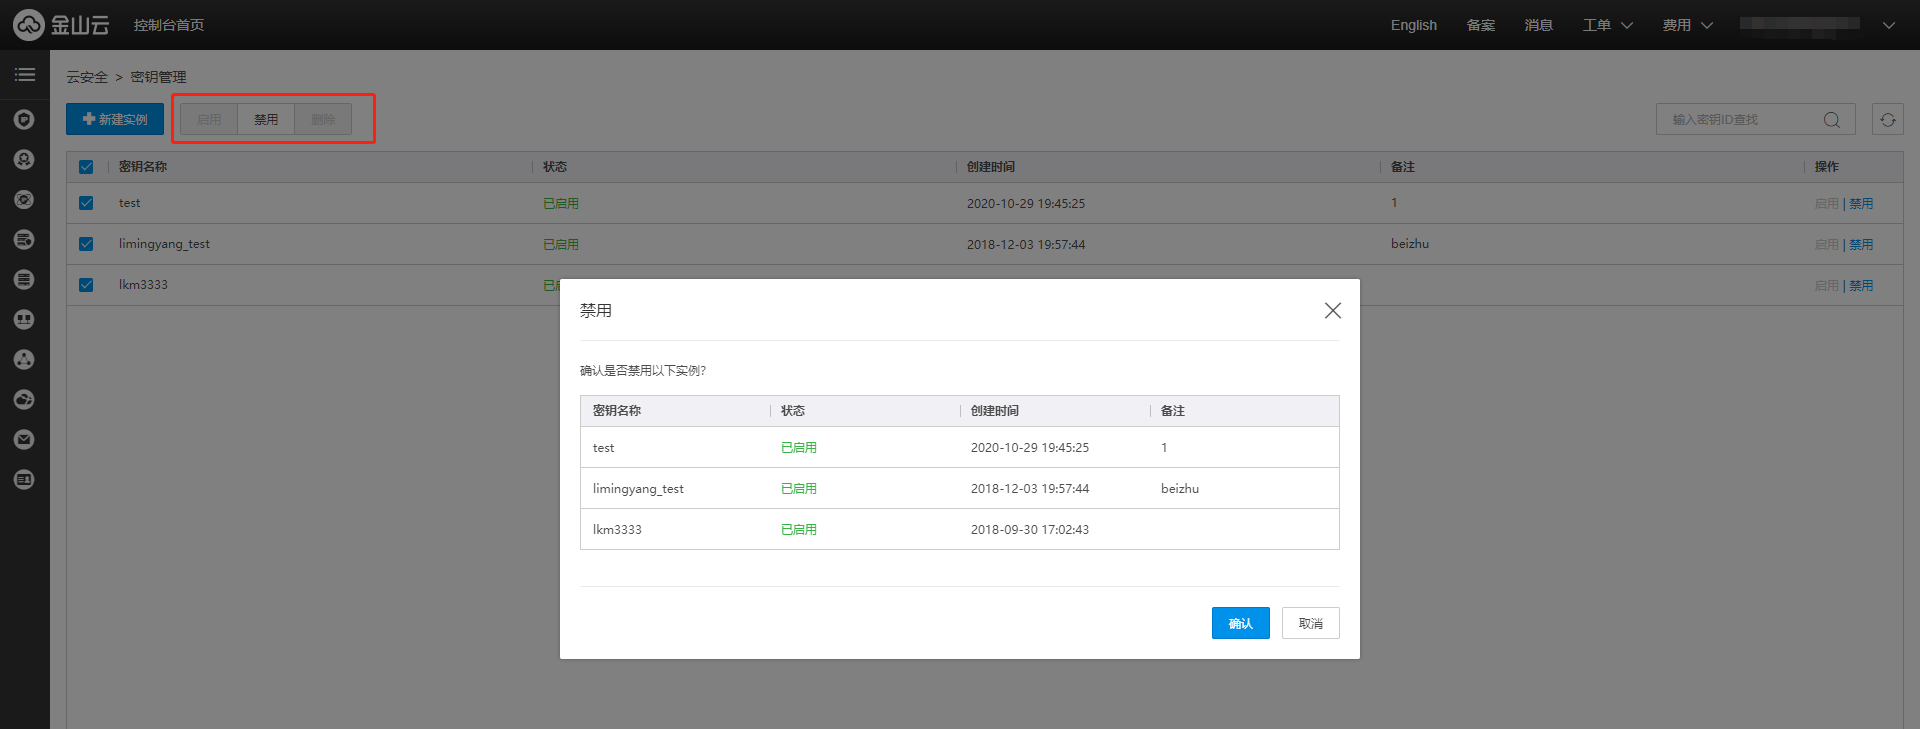
Task: Open 消息 in the top navigation
Action: coord(1538,25)
